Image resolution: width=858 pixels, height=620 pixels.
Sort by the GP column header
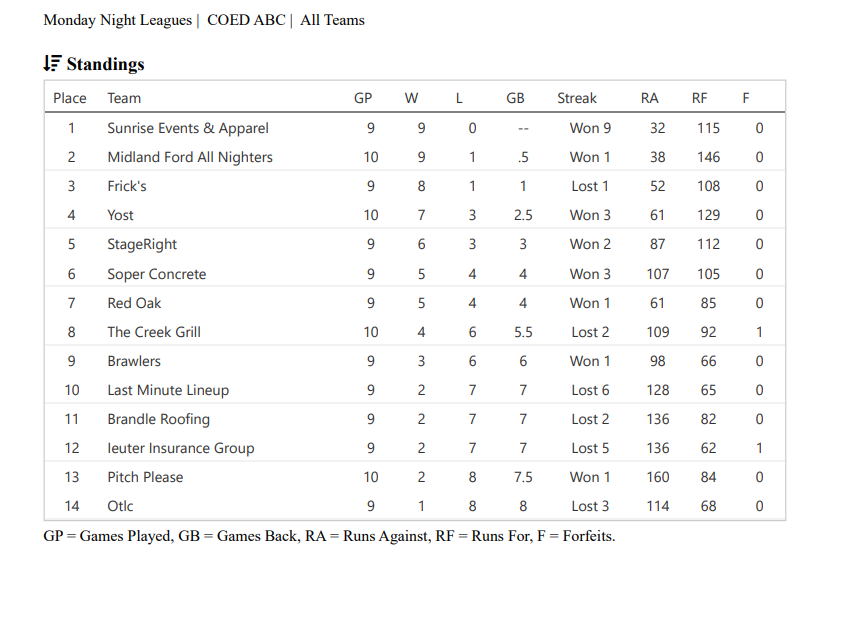click(363, 98)
